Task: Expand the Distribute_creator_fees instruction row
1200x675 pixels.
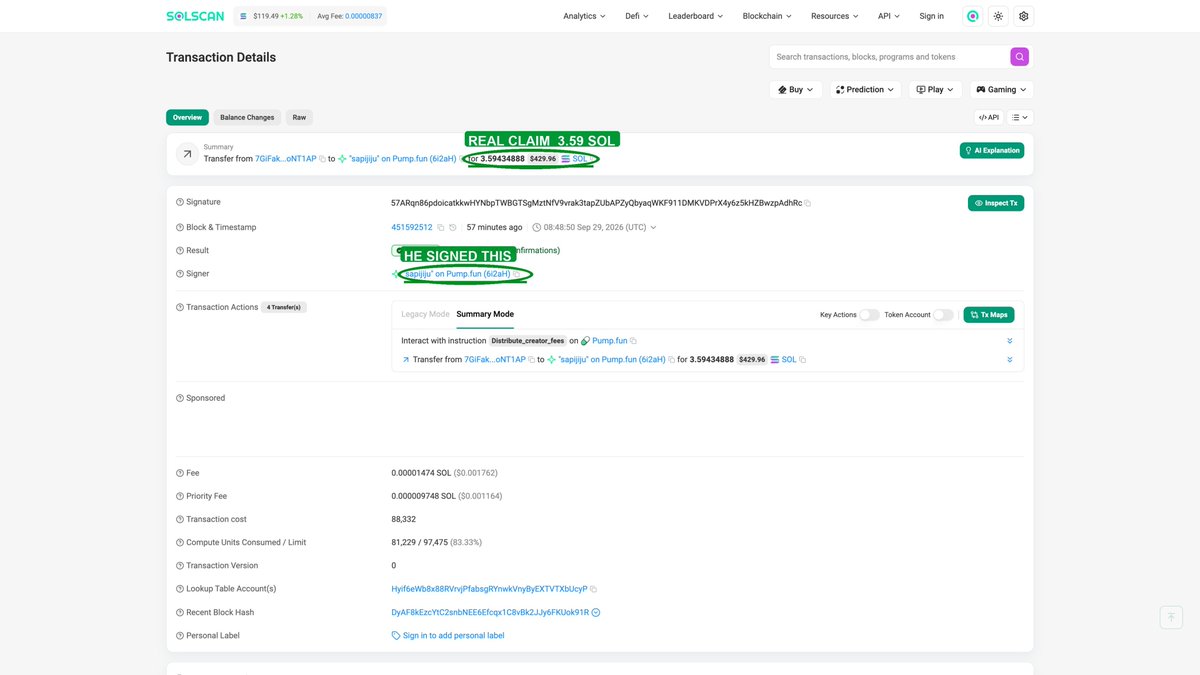Action: pyautogui.click(x=1010, y=341)
